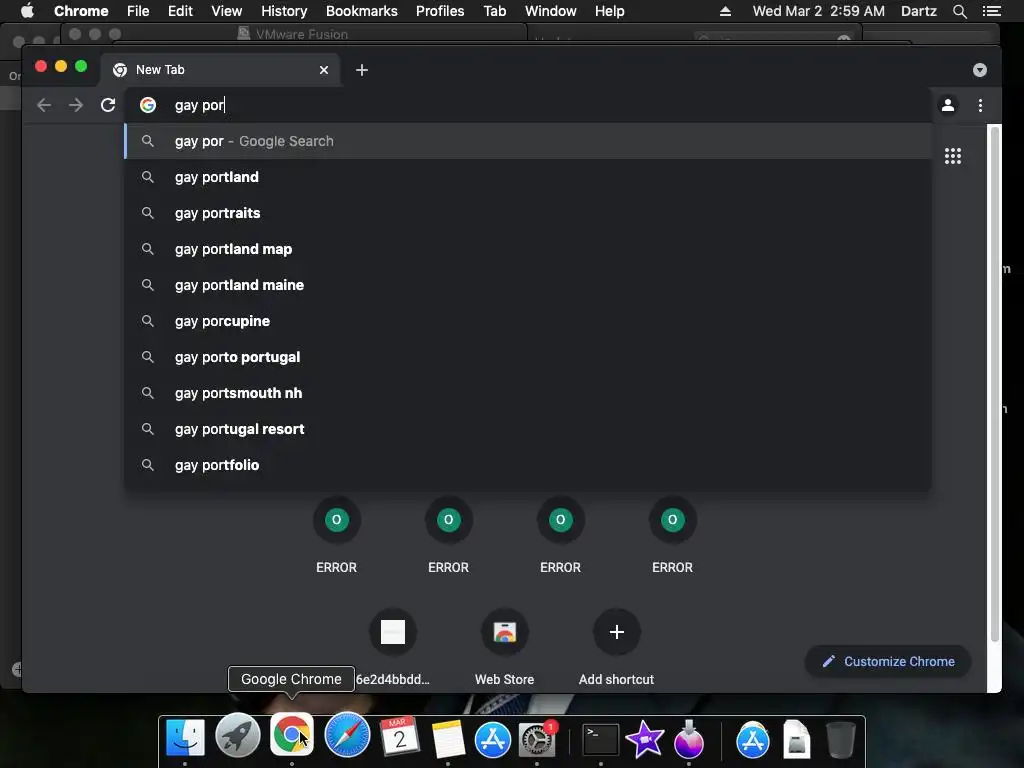Open a new tab with the plus icon

[x=362, y=70]
